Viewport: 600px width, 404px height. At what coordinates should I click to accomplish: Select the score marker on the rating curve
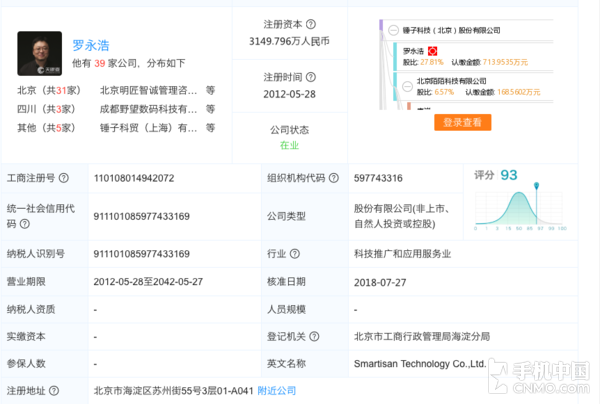click(536, 186)
